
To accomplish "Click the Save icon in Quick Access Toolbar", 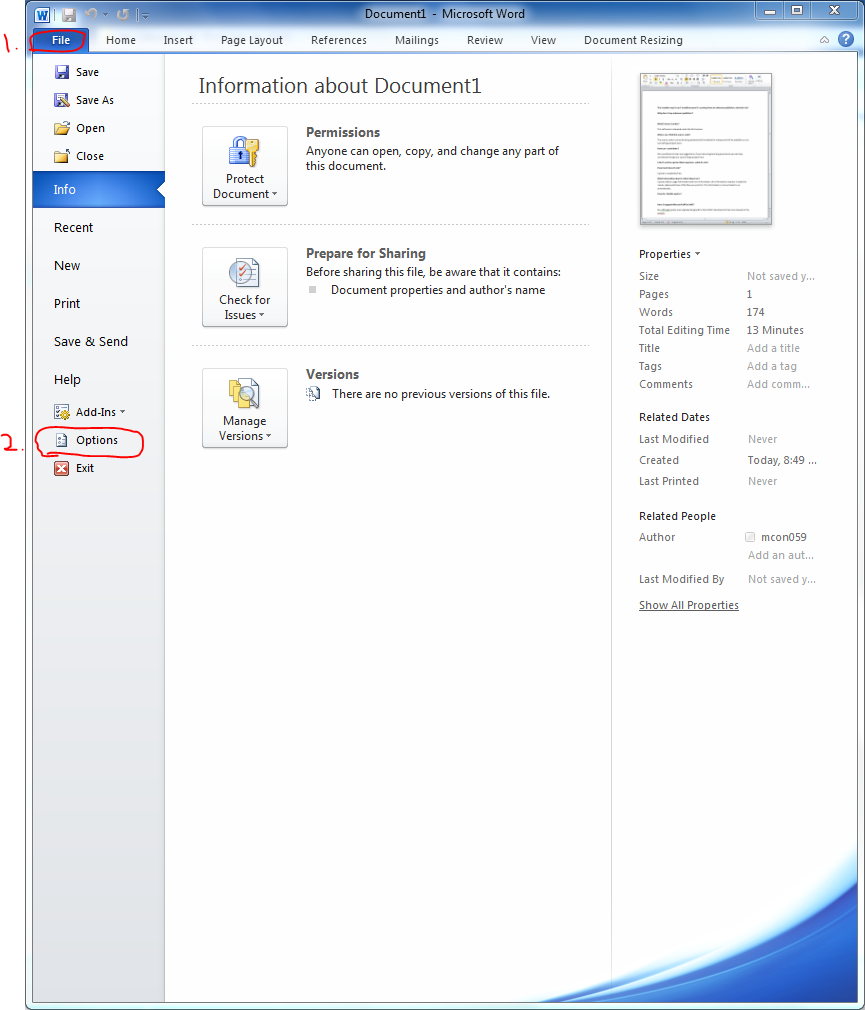I will [69, 14].
